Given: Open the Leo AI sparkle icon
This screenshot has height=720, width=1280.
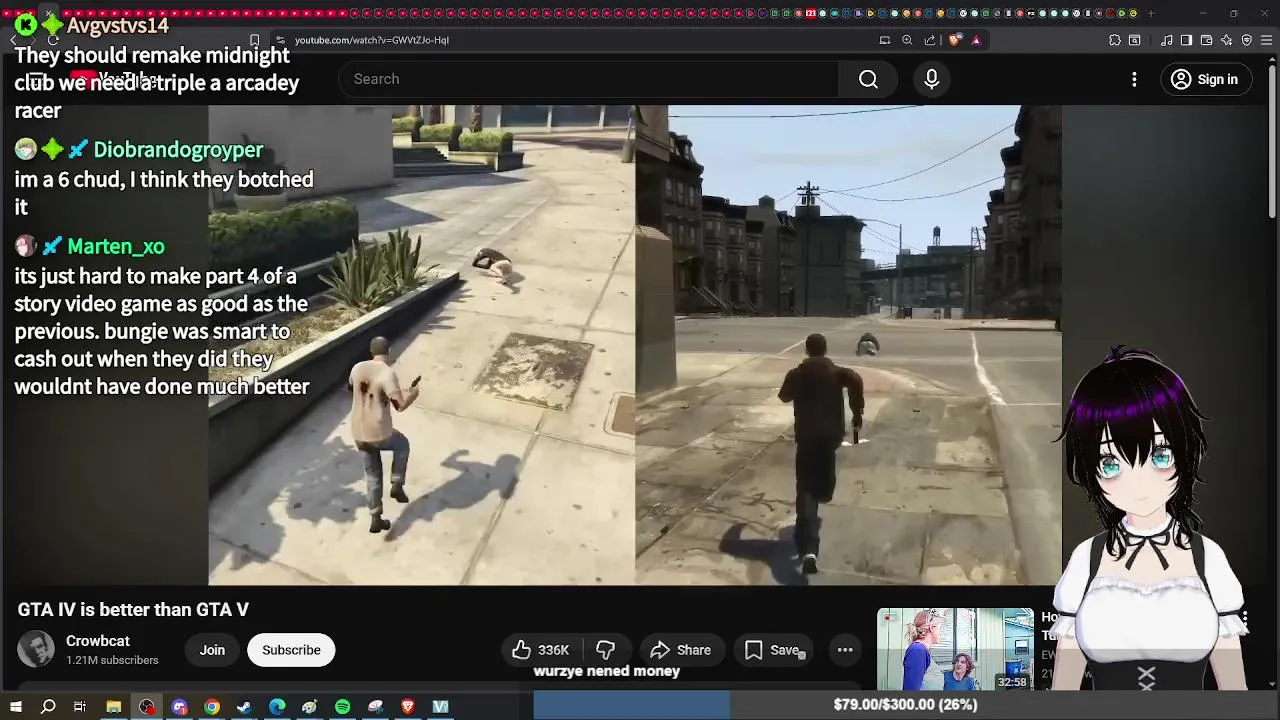Looking at the screenshot, I should pos(1226,40).
